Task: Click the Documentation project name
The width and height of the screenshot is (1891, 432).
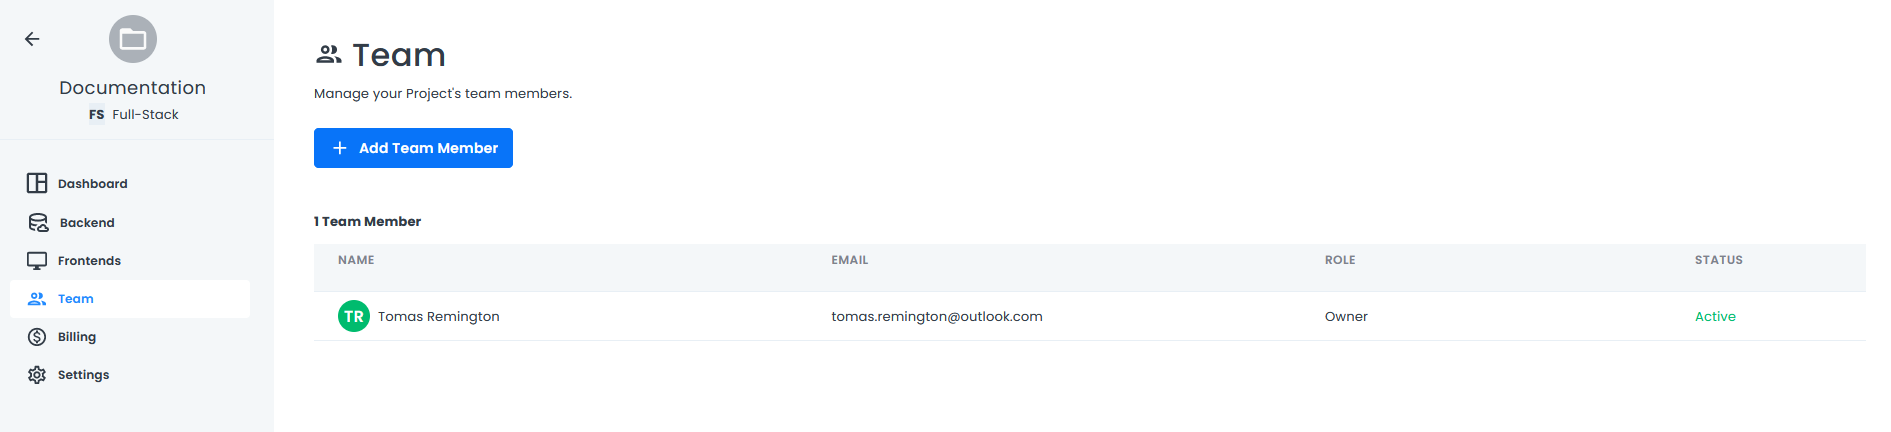Action: (133, 88)
